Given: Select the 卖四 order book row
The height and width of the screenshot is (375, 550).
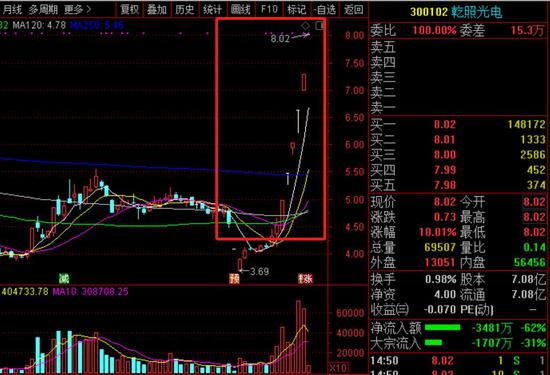Looking at the screenshot, I should [458, 62].
